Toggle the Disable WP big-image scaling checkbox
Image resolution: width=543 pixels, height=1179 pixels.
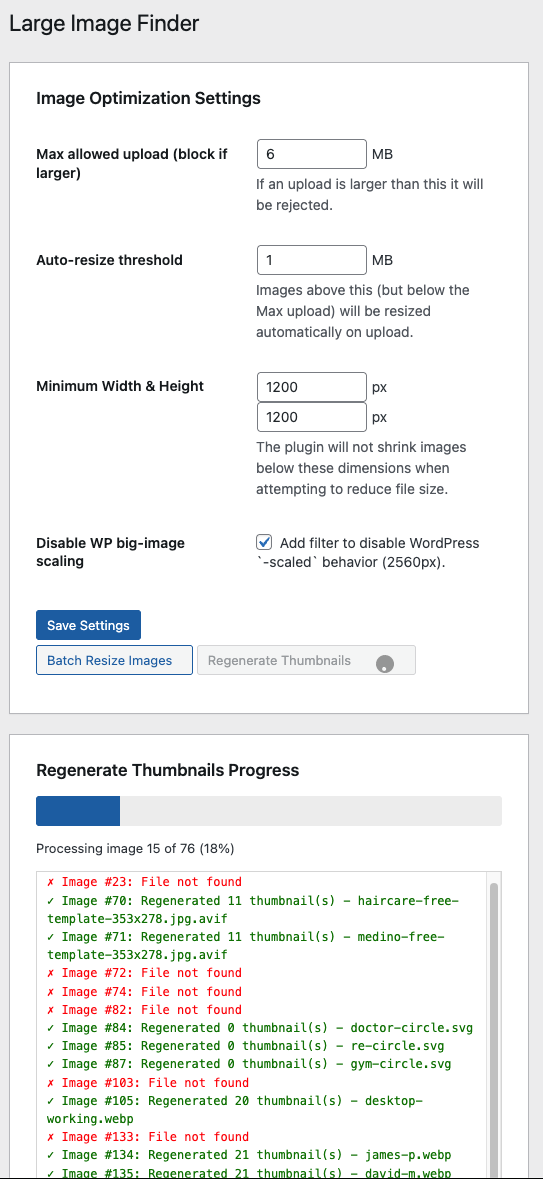264,542
